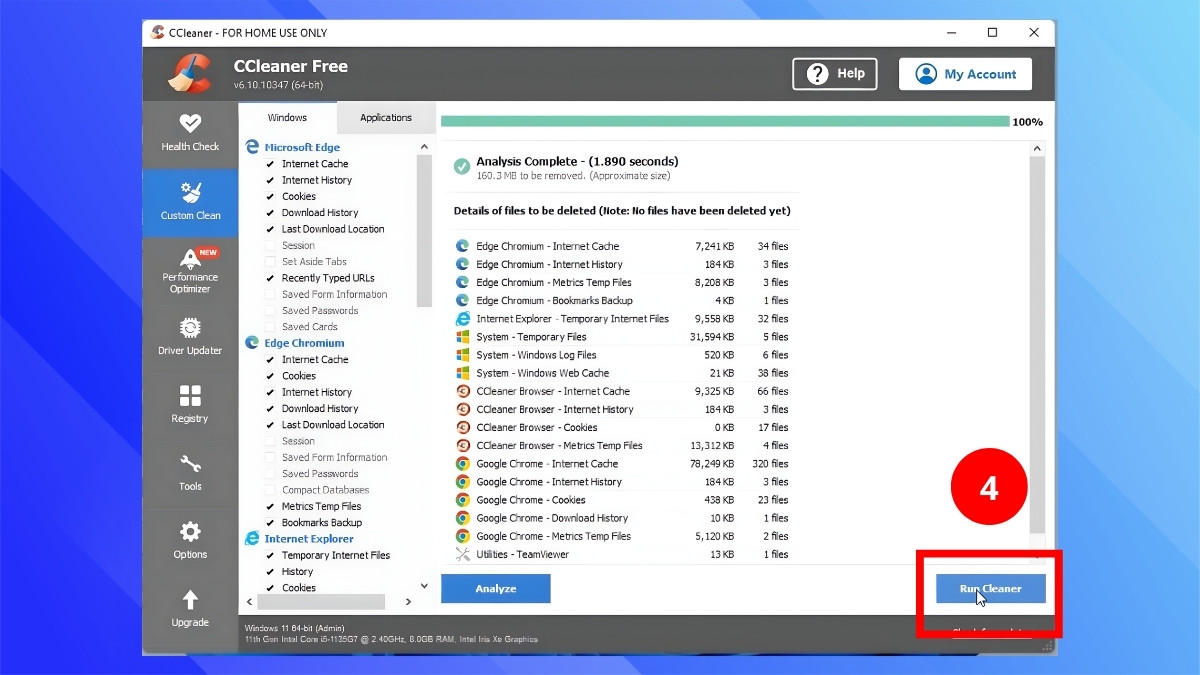This screenshot has width=1200, height=675.
Task: Select the Upgrade option in sidebar
Action: (189, 608)
